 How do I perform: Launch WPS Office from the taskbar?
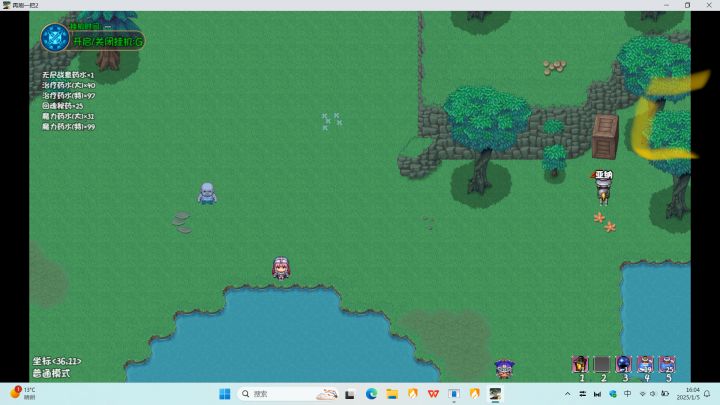coord(433,394)
